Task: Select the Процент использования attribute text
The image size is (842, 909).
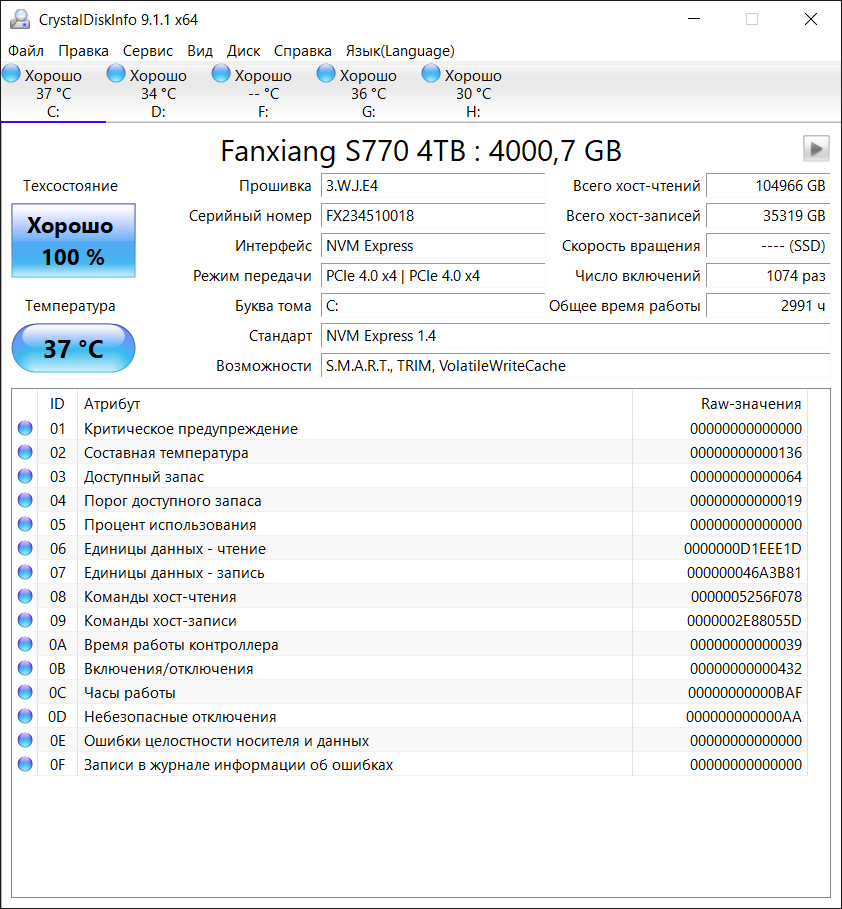Action: [170, 525]
